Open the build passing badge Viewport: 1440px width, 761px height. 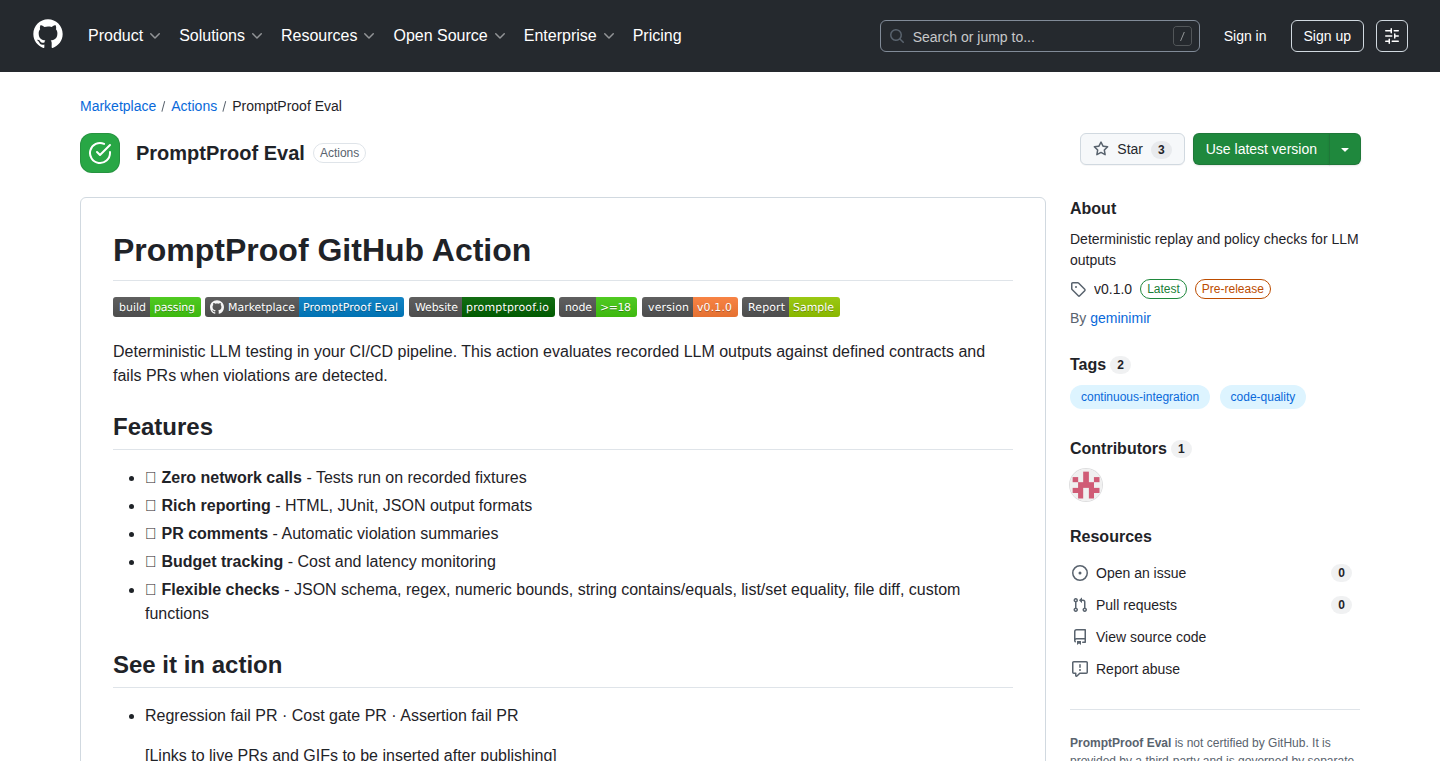pyautogui.click(x=157, y=307)
